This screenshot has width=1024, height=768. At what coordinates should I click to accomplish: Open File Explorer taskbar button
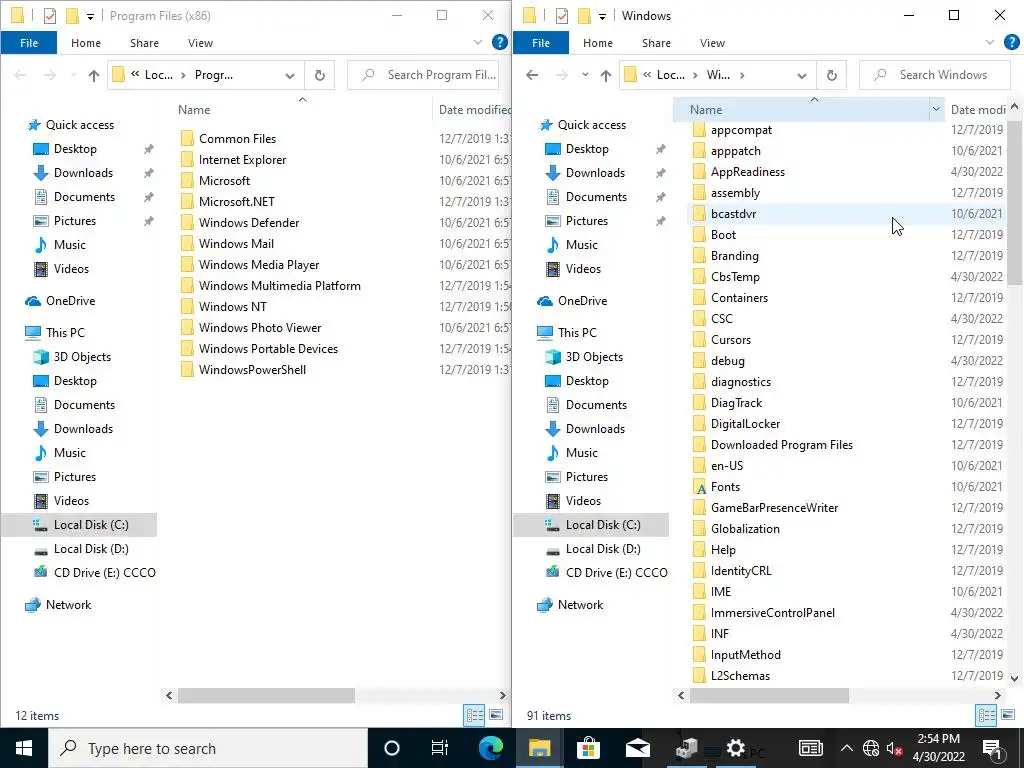(539, 748)
